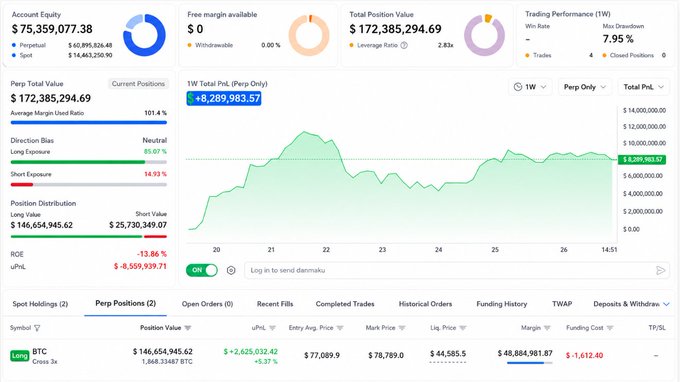Screen dimensions: 680x382
Task: Click the highlighted +8,289,983.57 PnL value
Action: pyautogui.click(x=224, y=98)
